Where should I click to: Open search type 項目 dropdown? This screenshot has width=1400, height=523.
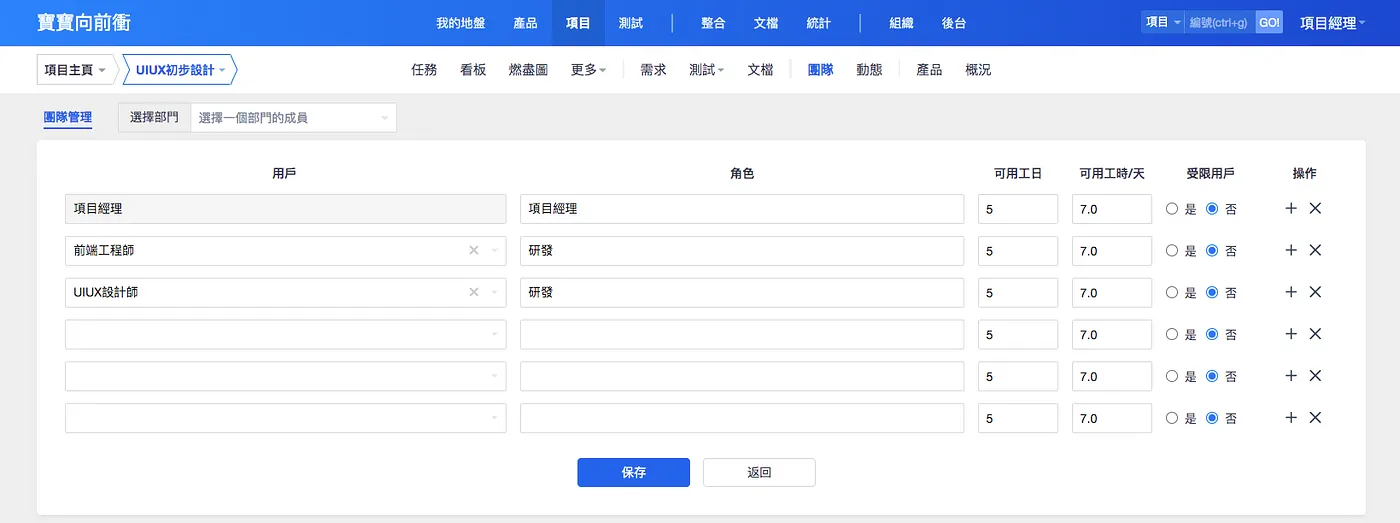click(x=1163, y=22)
